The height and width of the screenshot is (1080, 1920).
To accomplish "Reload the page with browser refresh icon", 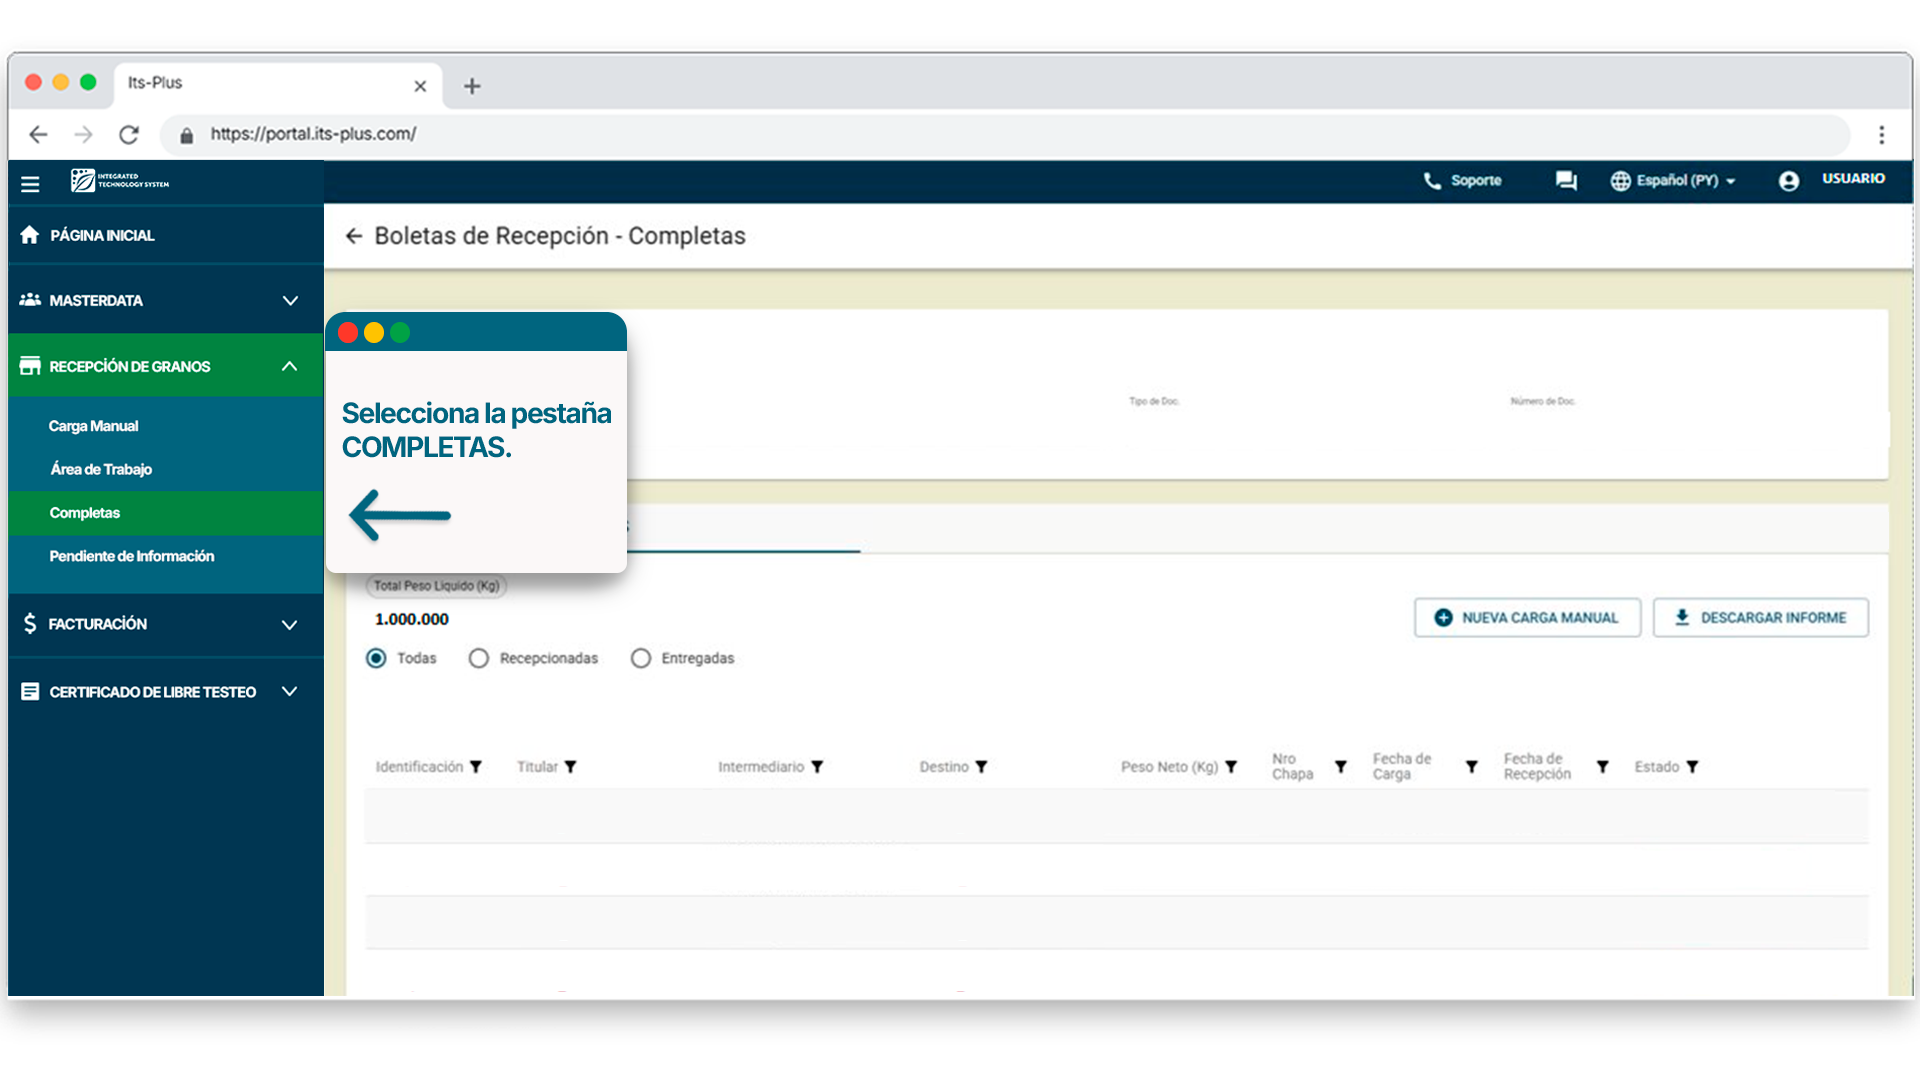I will tap(129, 134).
